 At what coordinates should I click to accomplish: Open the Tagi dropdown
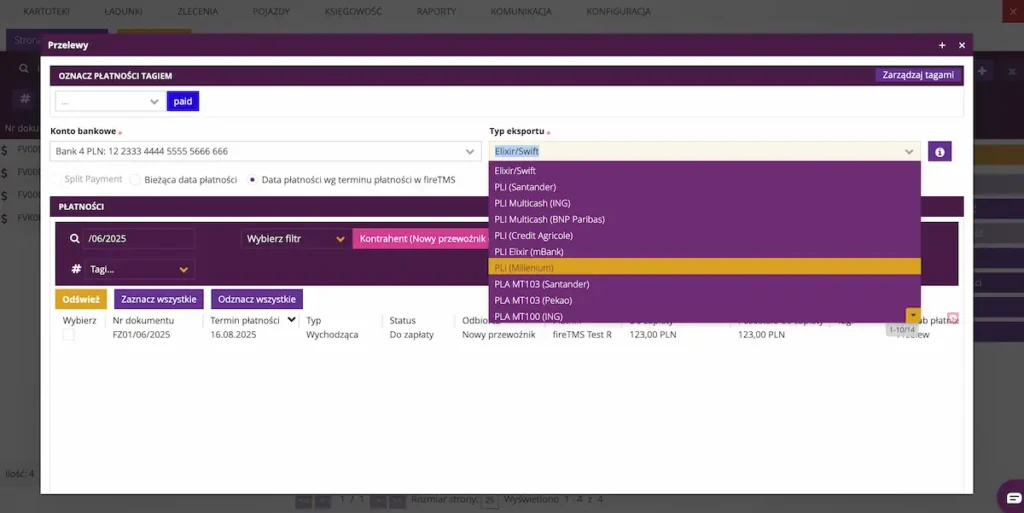click(138, 269)
